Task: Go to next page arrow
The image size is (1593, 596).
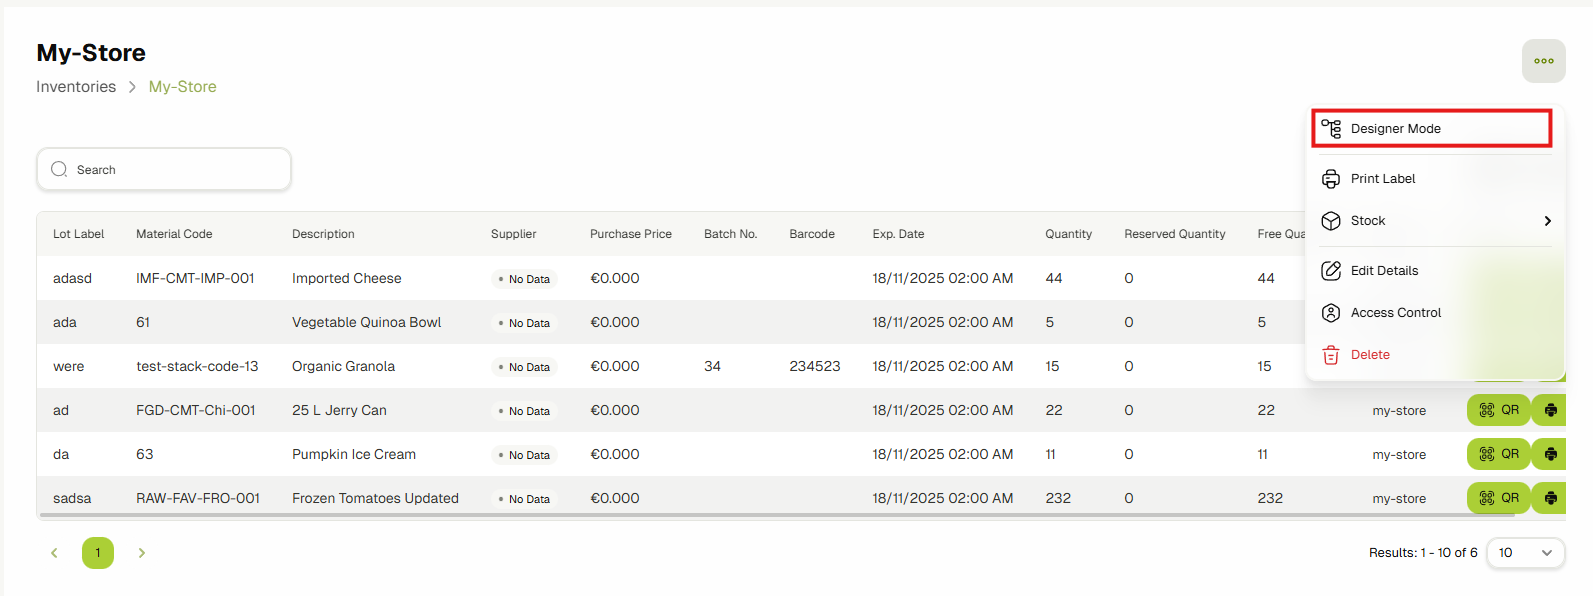Action: tap(142, 553)
